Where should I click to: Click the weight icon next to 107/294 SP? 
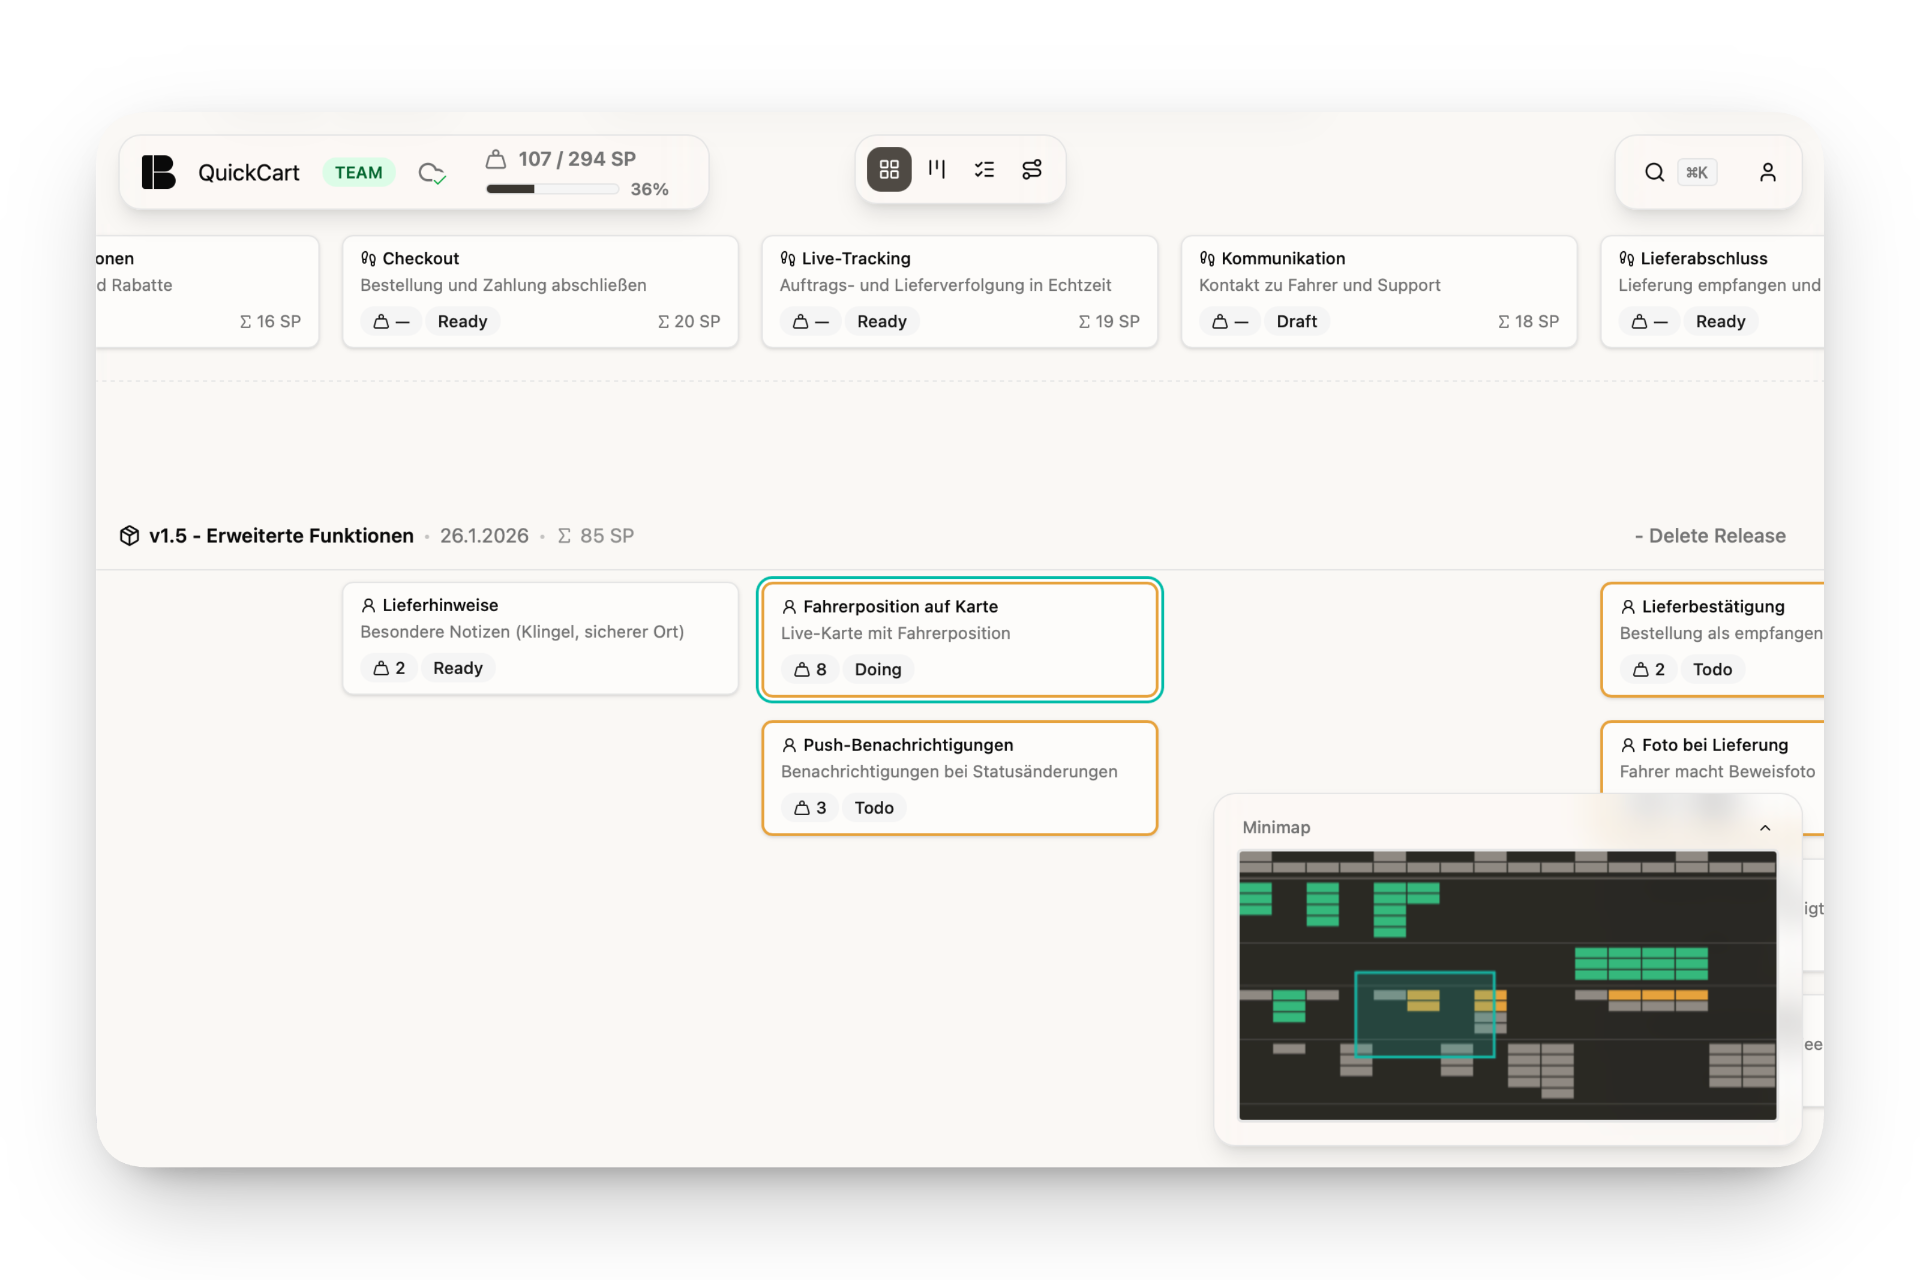(497, 158)
